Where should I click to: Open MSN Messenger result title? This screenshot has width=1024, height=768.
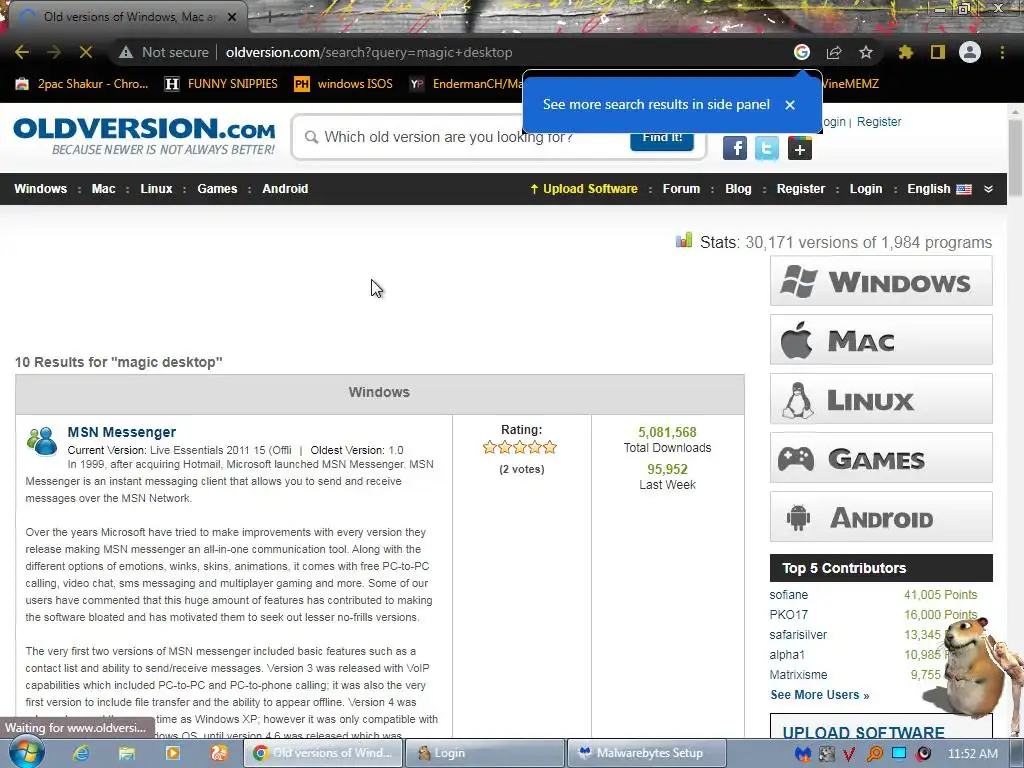(121, 432)
